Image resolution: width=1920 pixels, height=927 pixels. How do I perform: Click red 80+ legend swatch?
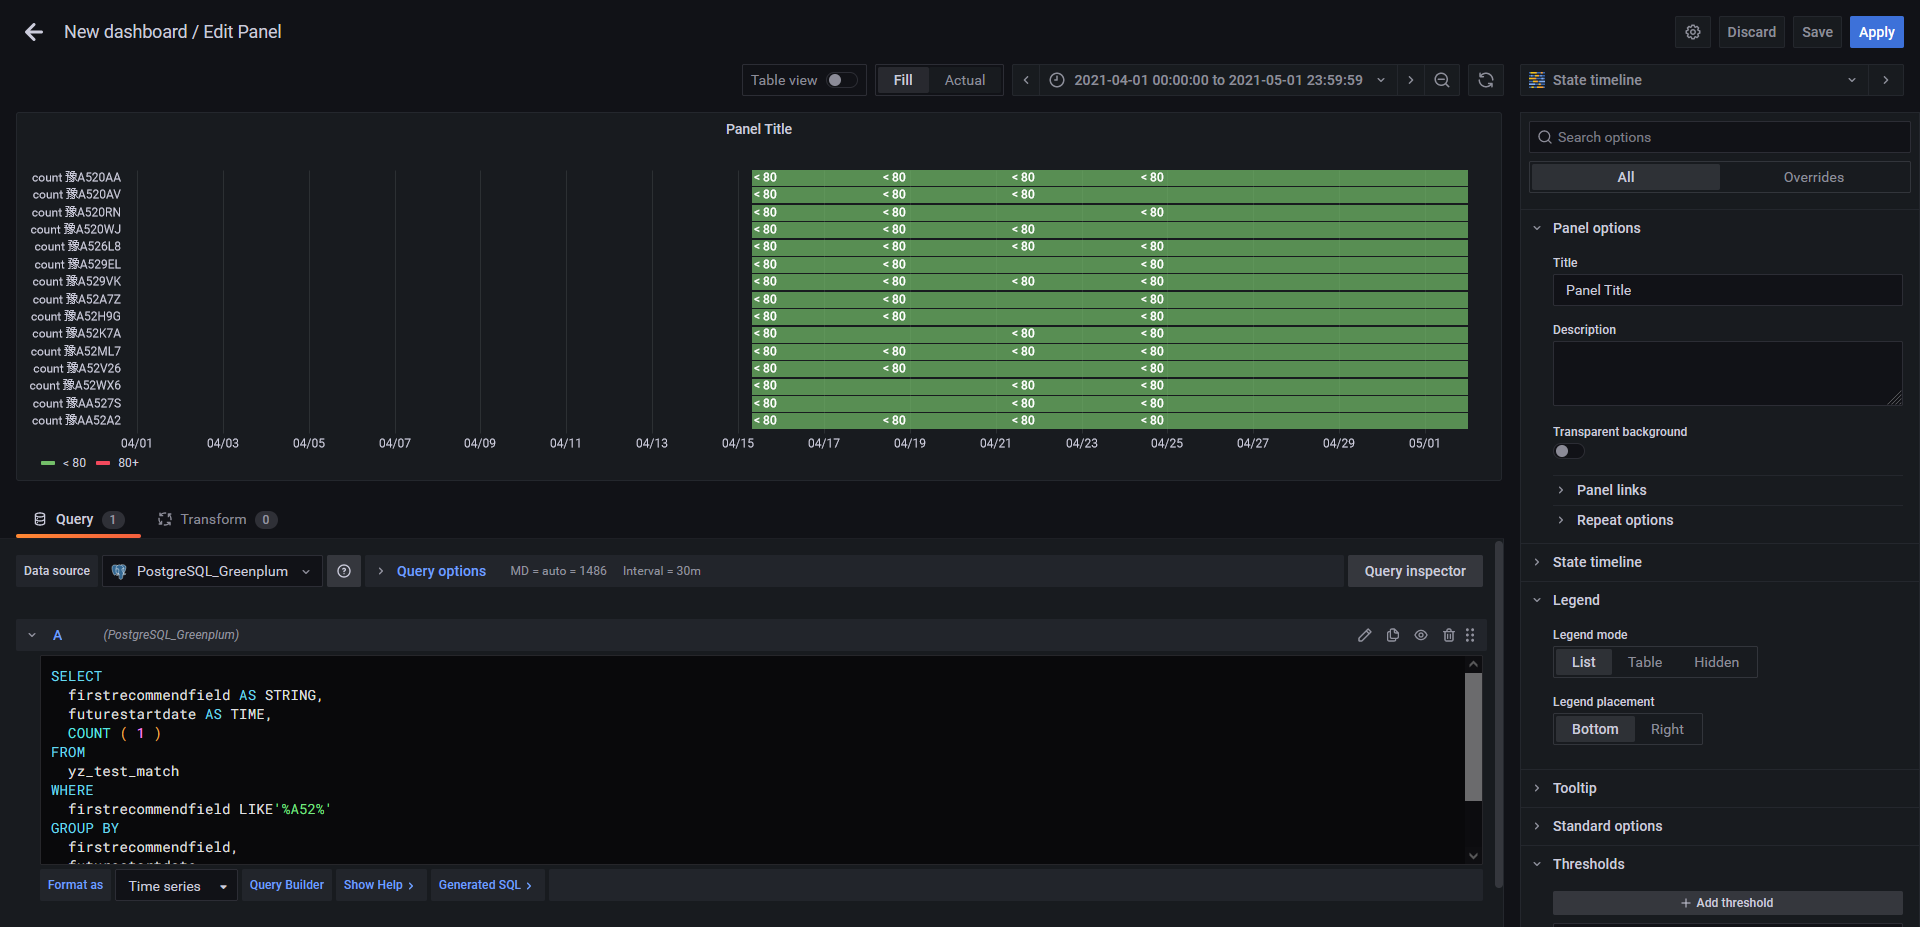point(103,463)
